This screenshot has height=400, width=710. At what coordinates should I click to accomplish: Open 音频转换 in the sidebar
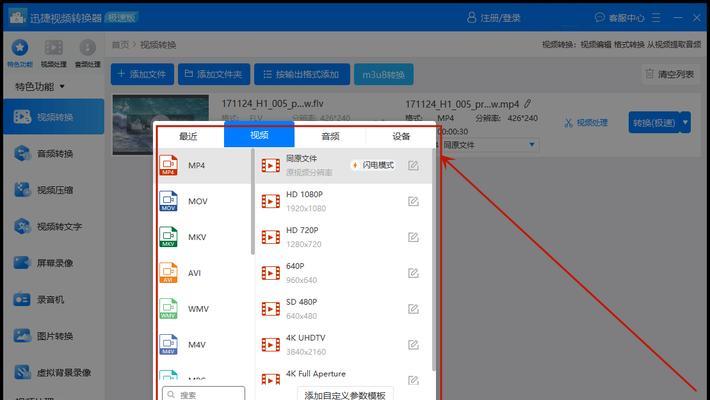click(53, 154)
